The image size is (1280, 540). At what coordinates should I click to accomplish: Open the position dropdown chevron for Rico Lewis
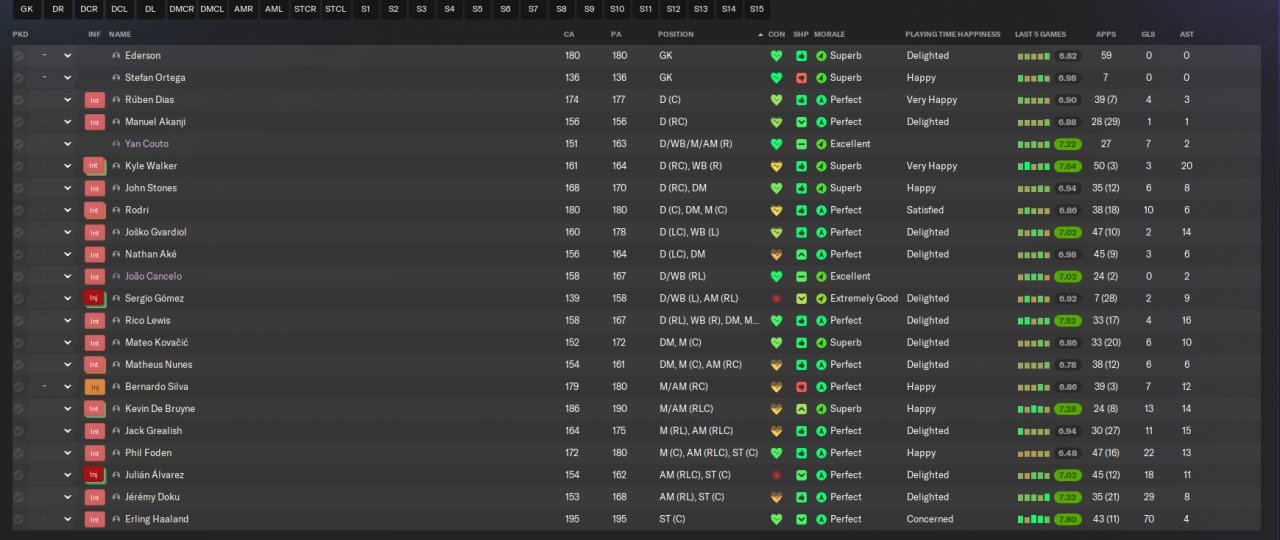67,320
